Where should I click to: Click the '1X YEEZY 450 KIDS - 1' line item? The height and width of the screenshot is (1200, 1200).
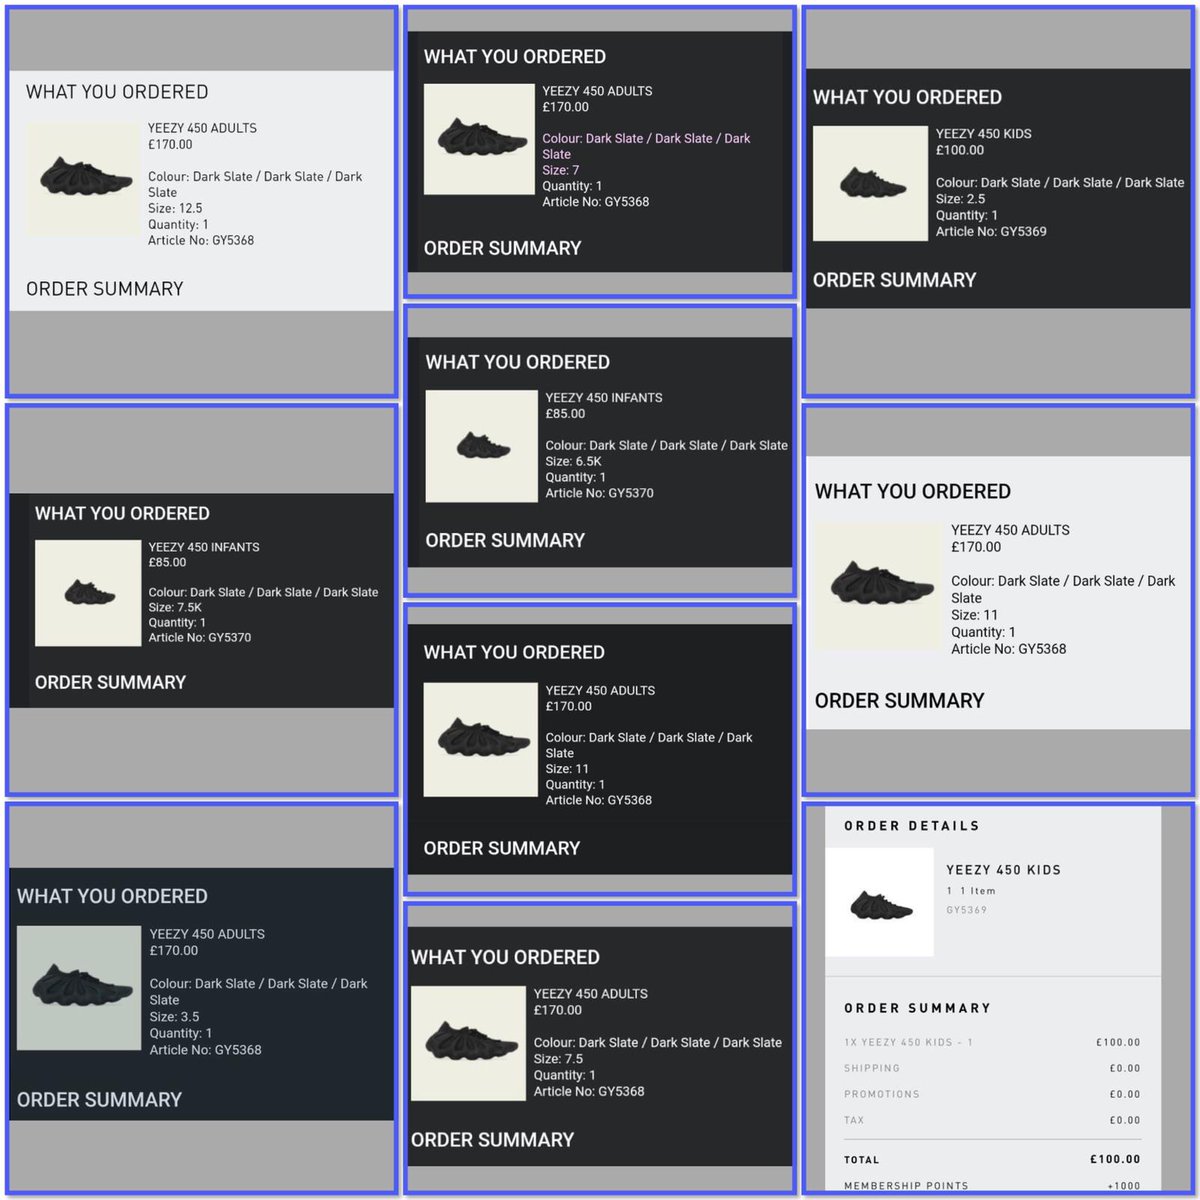[908, 1042]
